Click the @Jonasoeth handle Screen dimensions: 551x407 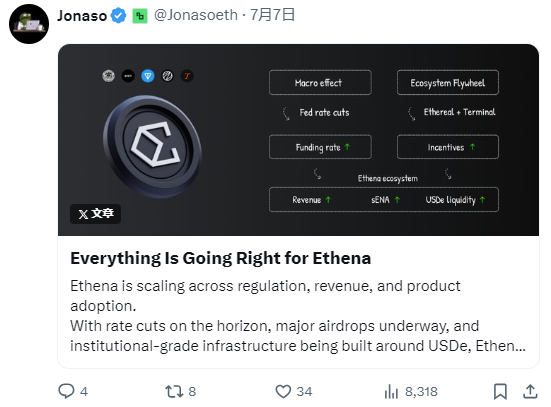[x=196, y=15]
